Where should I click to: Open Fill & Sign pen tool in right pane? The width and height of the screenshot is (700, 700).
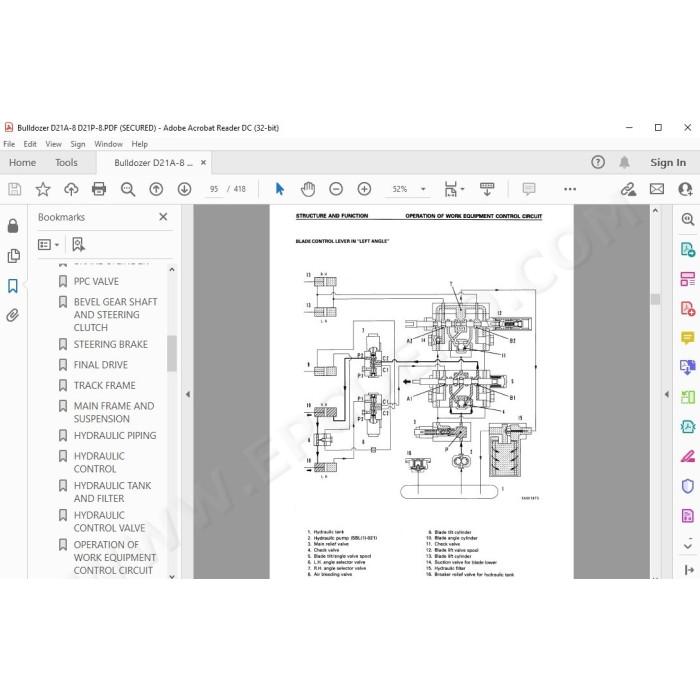(688, 456)
